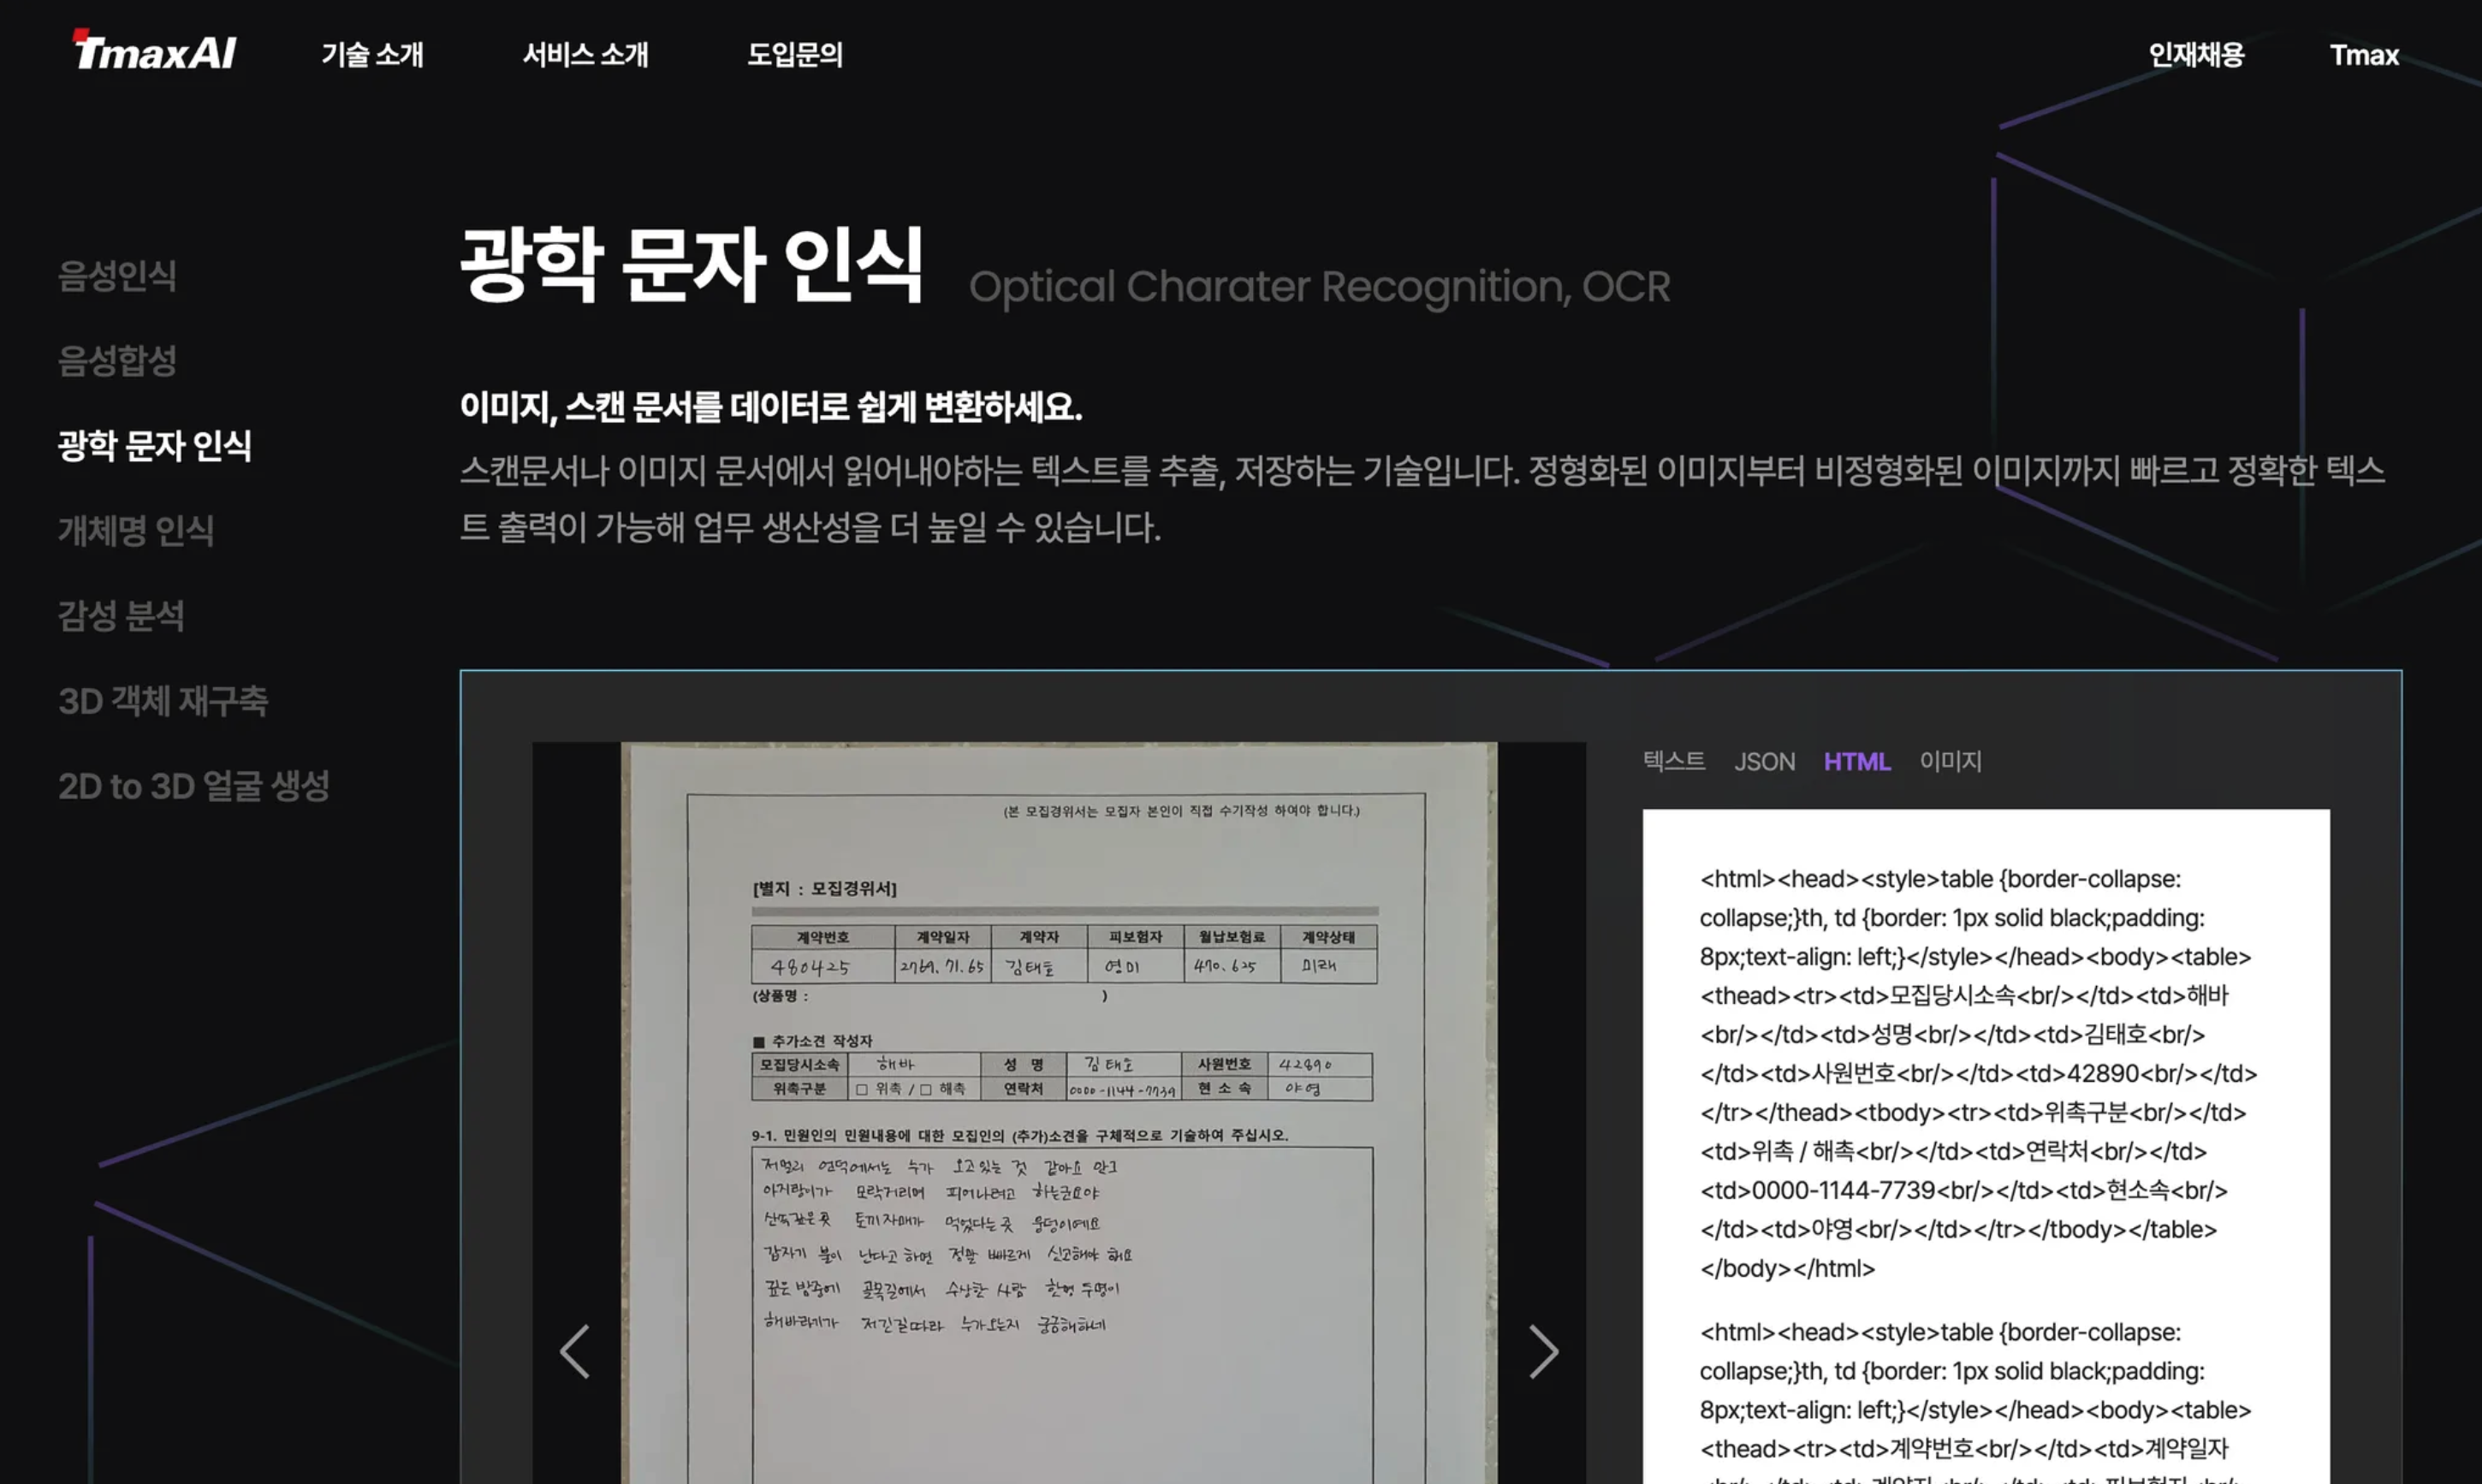Viewport: 2482px width, 1484px height.
Task: Switch to the 텍스트 output tab
Action: [1674, 761]
